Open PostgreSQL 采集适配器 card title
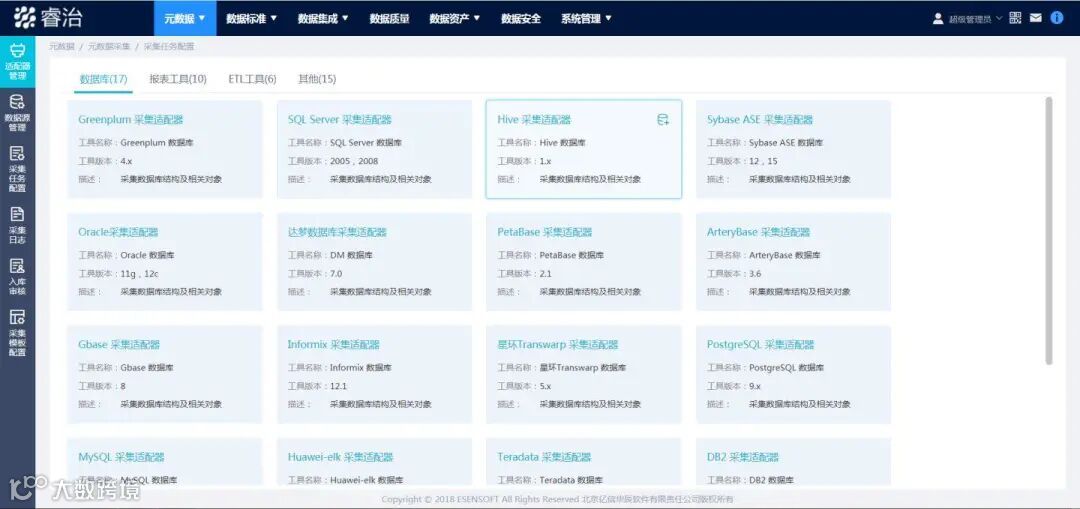 coord(760,344)
